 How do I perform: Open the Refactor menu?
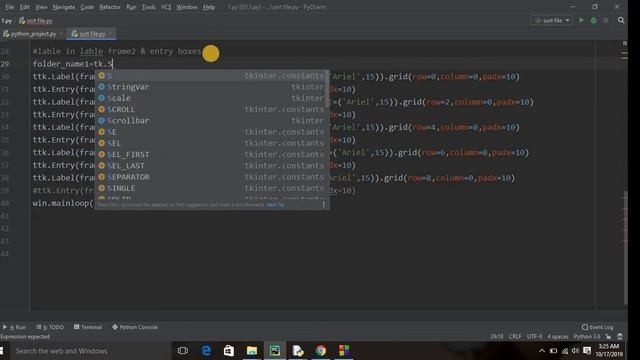pyautogui.click(x=110, y=7)
